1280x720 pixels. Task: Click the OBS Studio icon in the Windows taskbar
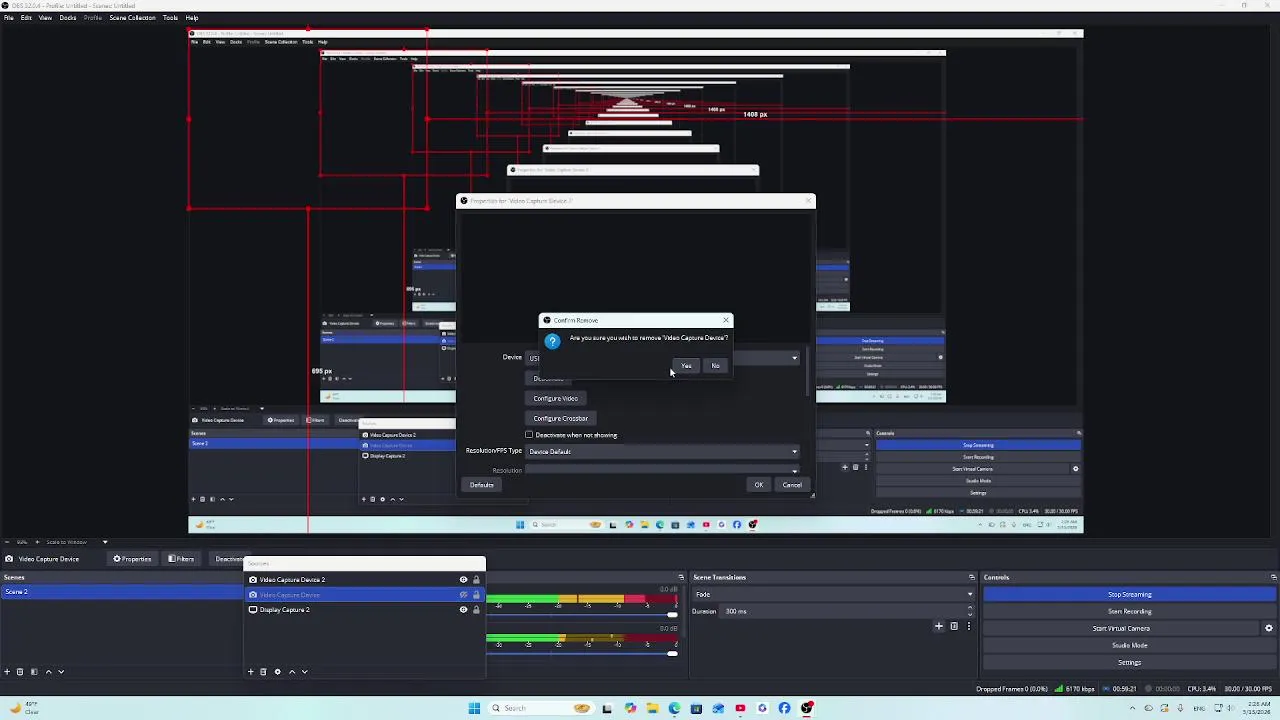[807, 708]
